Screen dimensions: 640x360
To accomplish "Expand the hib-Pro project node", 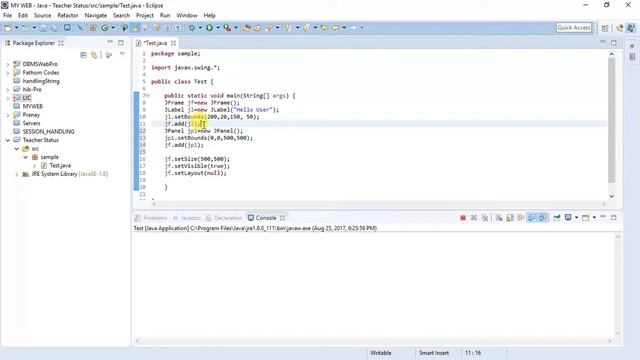I will (x=8, y=89).
